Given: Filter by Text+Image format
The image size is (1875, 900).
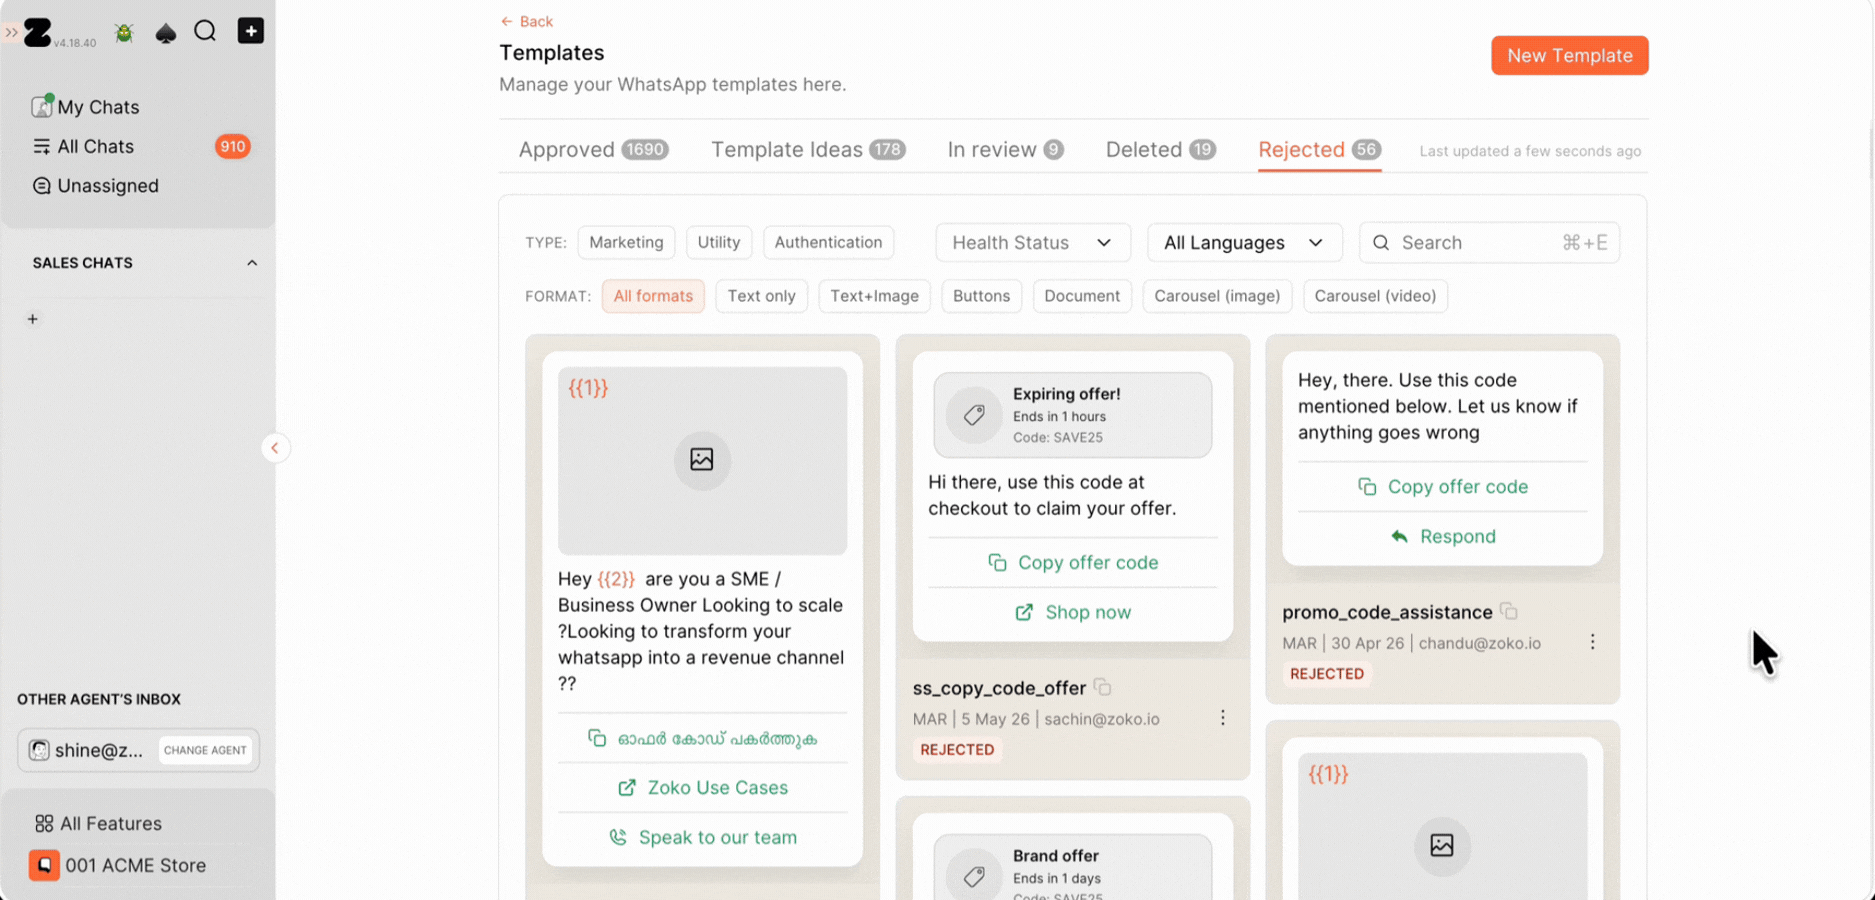Looking at the screenshot, I should click(874, 296).
